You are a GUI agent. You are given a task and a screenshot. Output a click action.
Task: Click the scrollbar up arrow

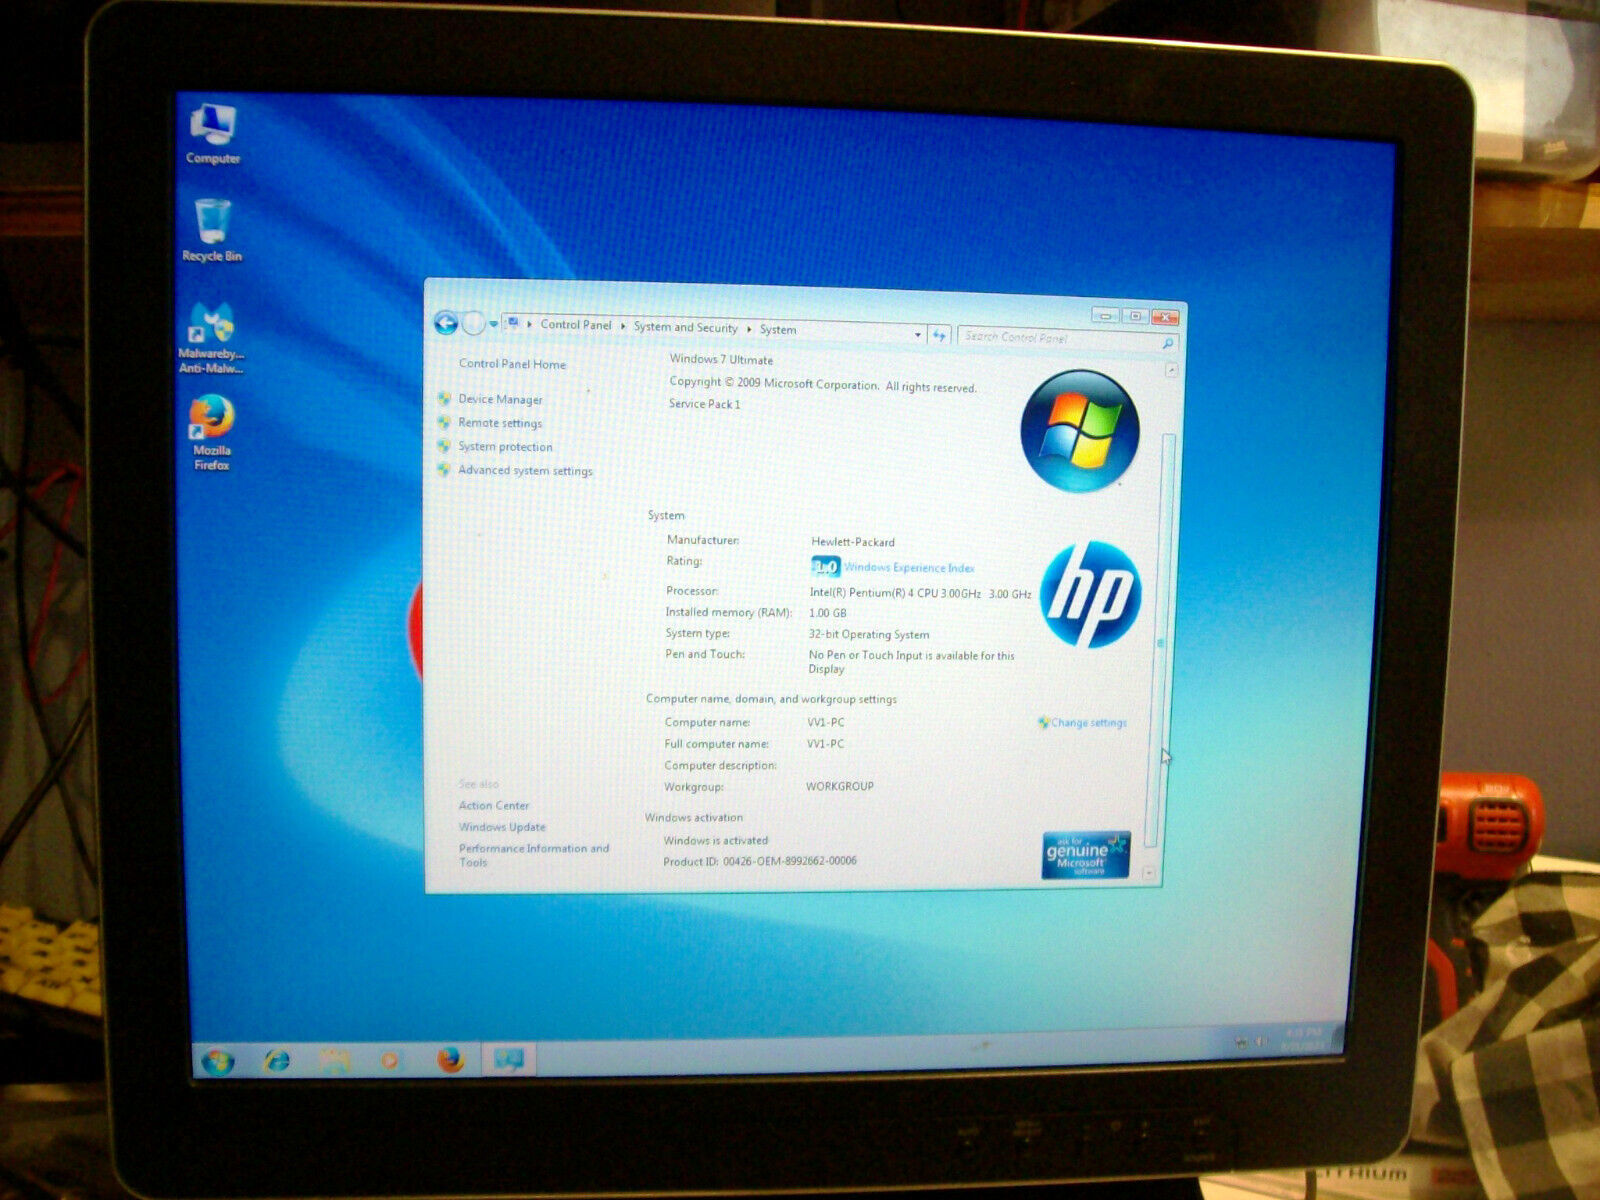tap(1171, 371)
